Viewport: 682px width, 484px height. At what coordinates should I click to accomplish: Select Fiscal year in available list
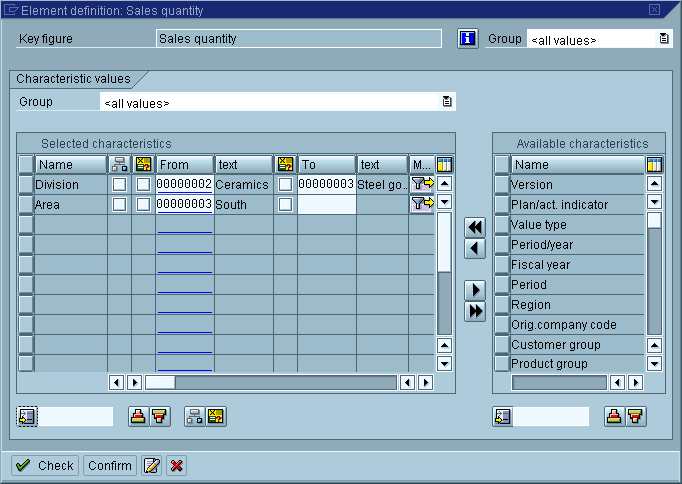pos(577,264)
